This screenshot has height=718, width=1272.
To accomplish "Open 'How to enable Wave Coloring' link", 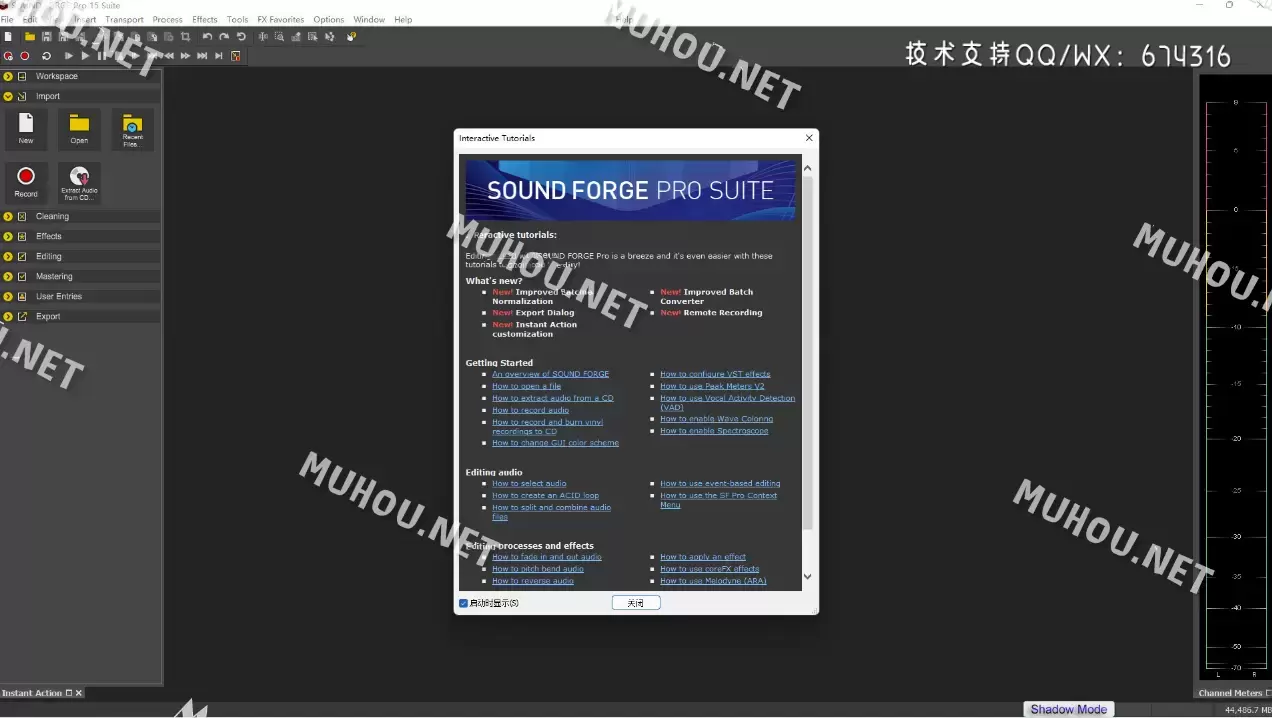I will click(716, 419).
